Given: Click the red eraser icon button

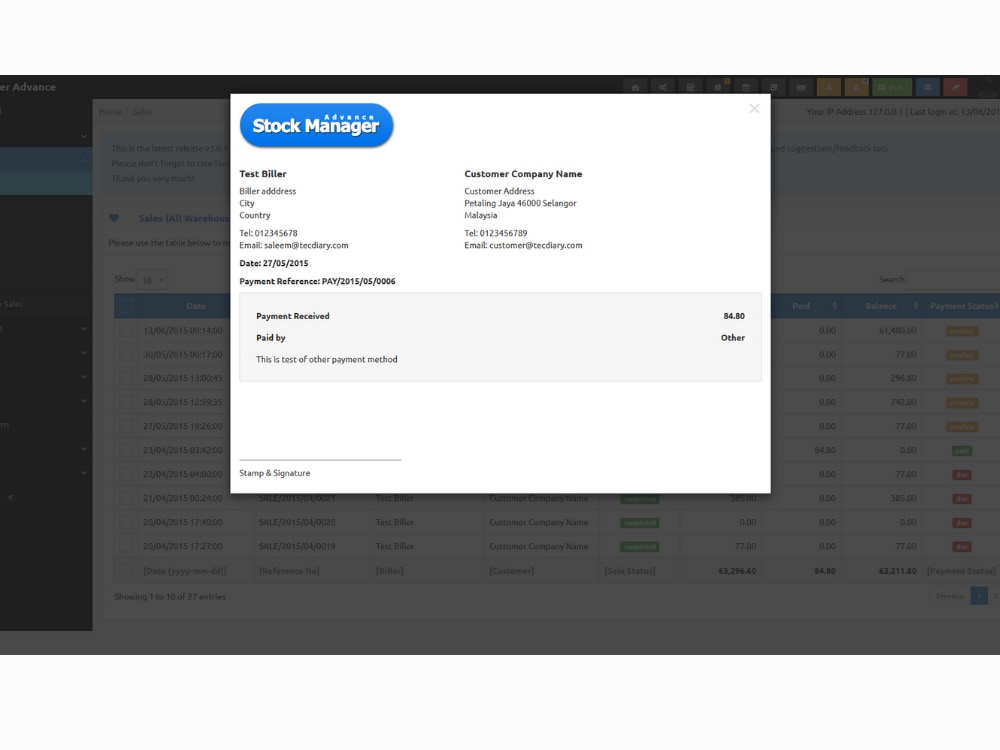Looking at the screenshot, I should click(955, 87).
